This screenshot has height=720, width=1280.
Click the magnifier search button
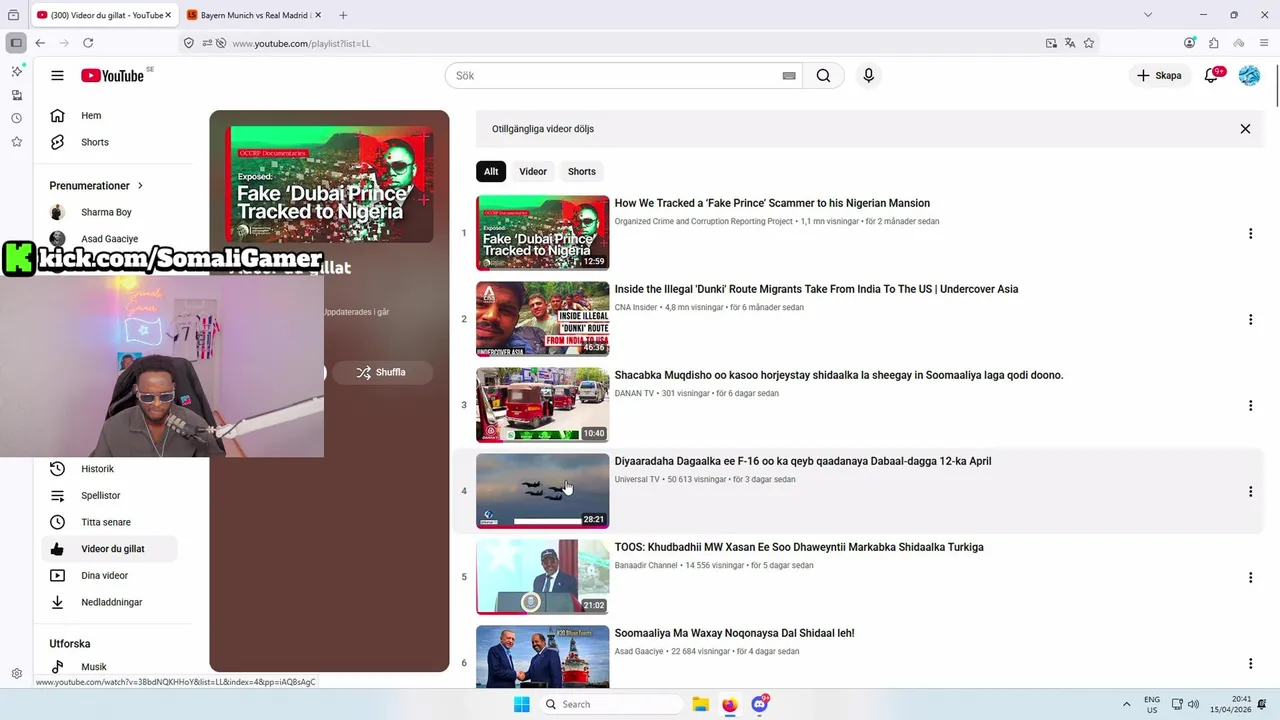pos(823,76)
